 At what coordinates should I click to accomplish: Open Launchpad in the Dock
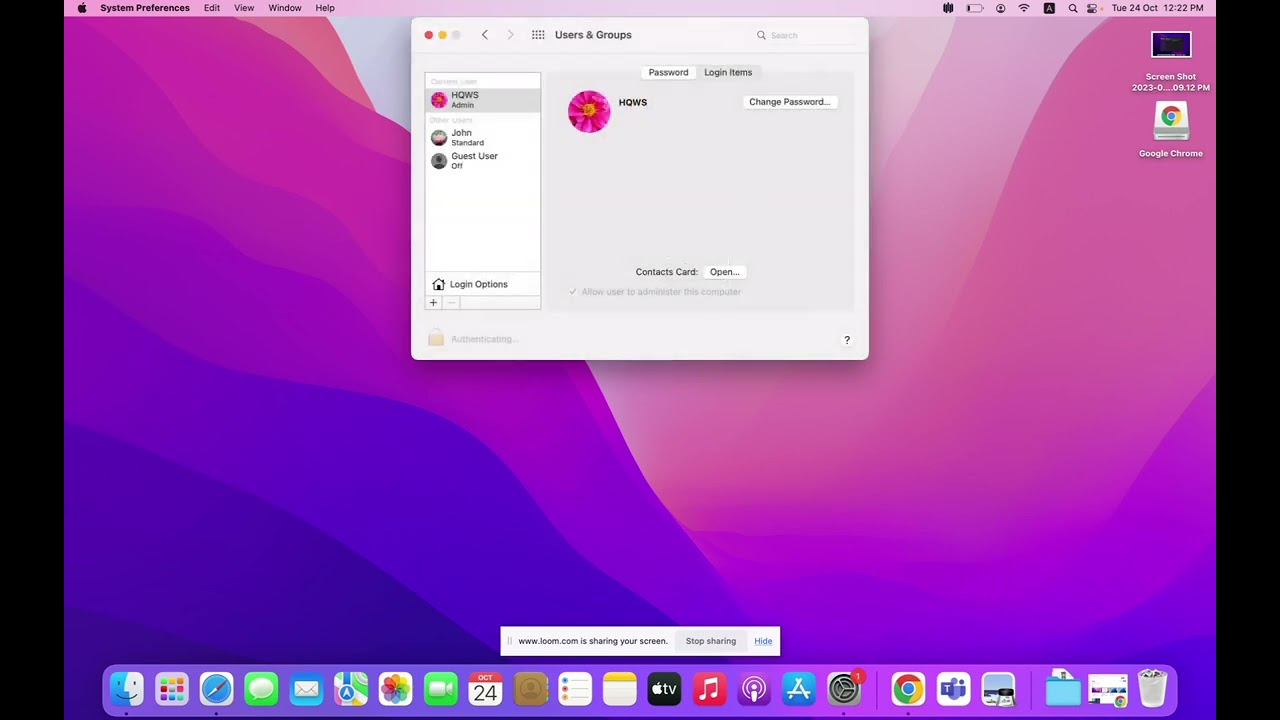(x=172, y=689)
